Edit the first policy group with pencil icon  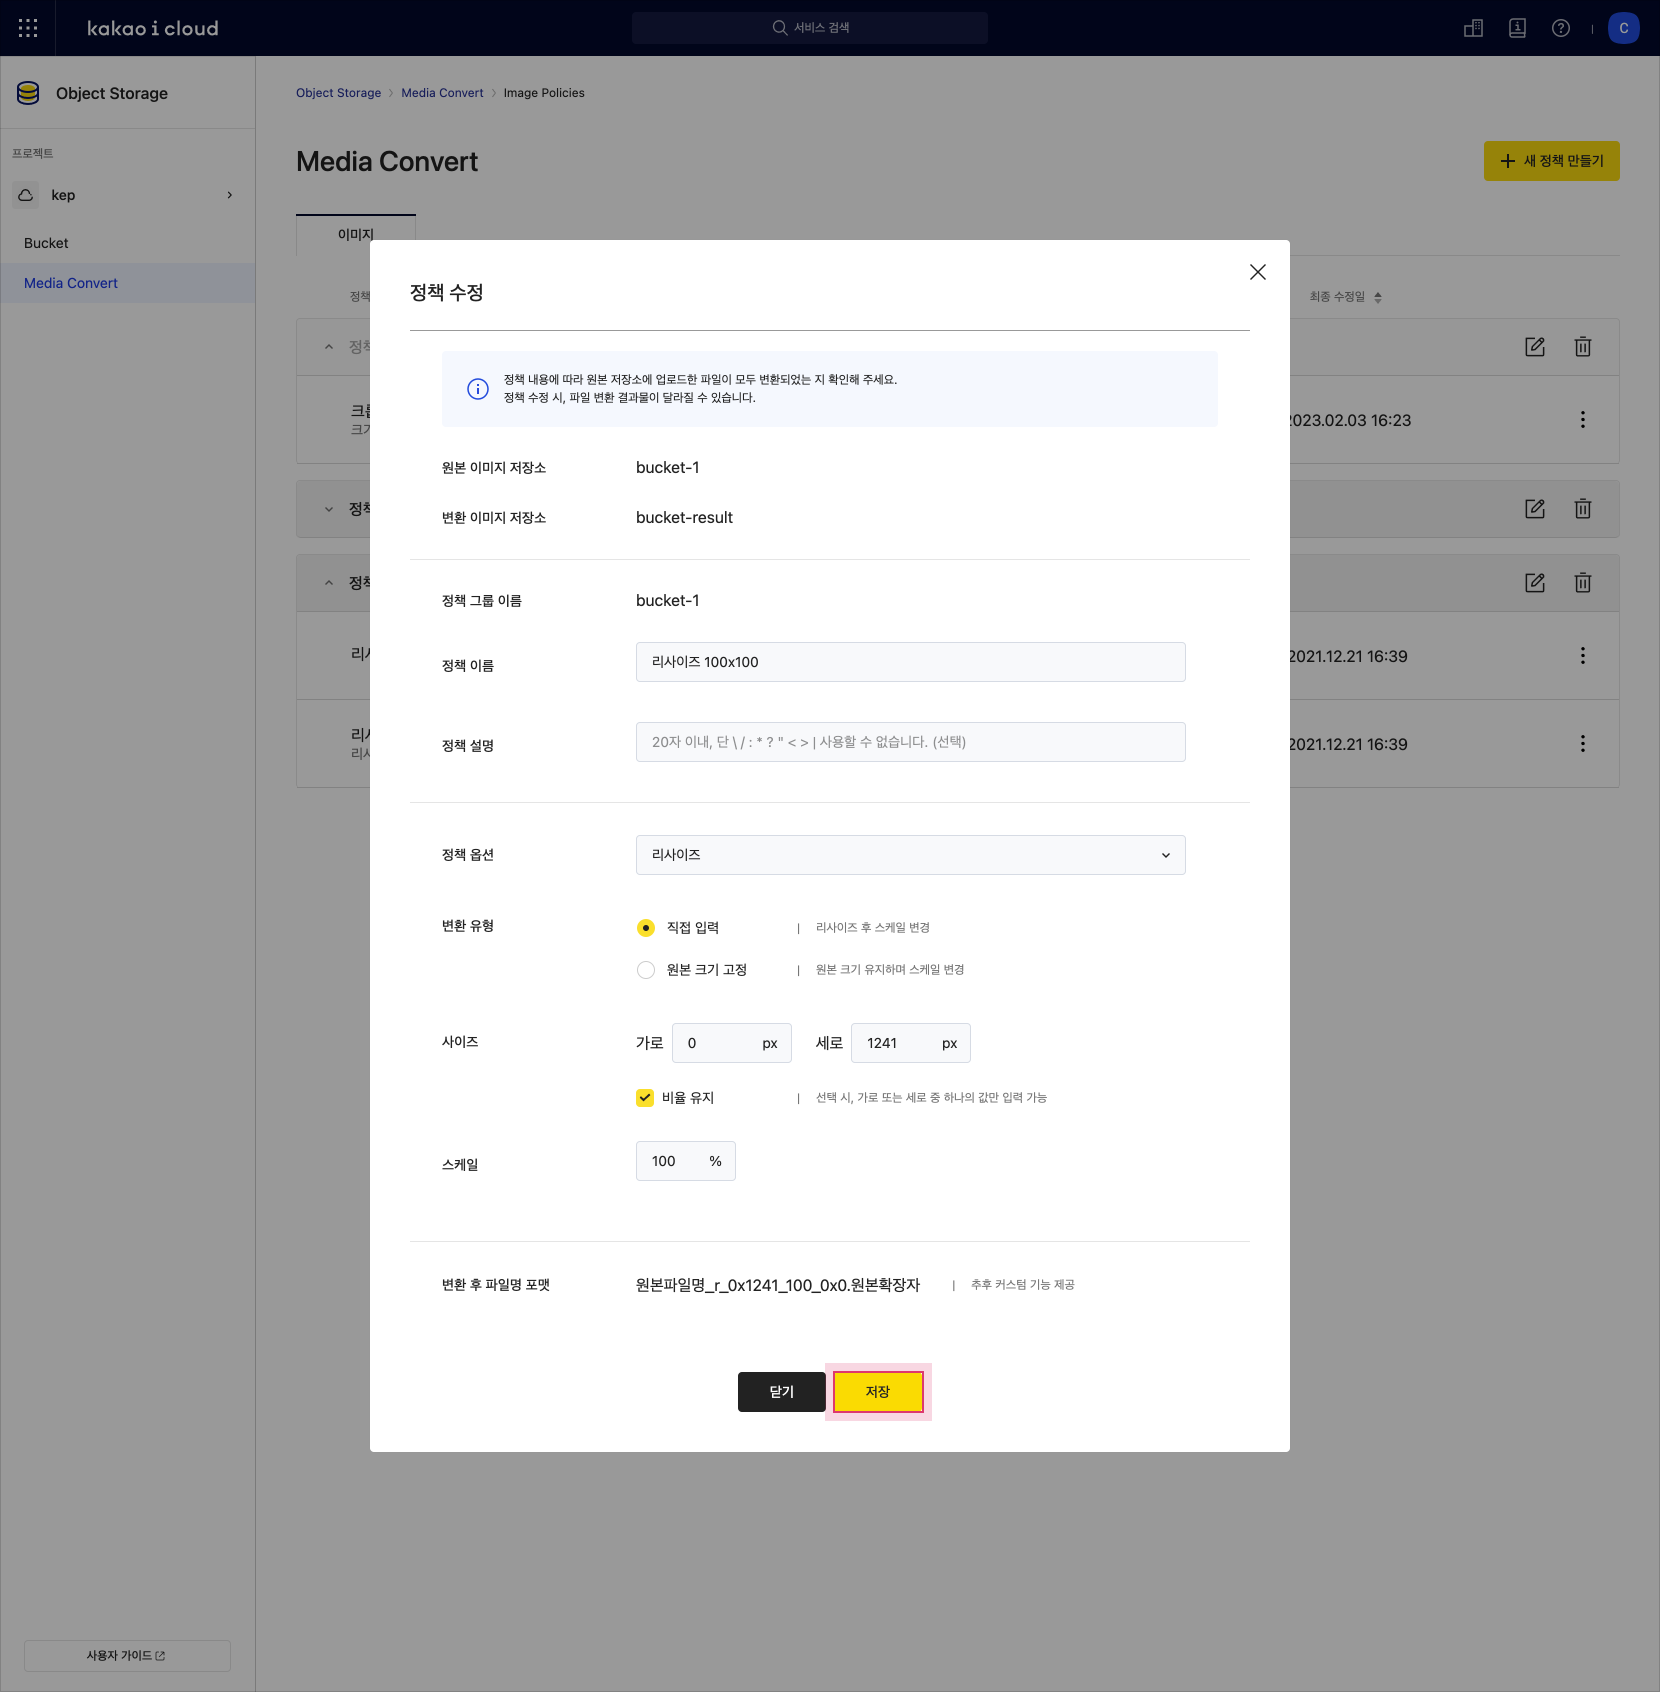click(1535, 347)
